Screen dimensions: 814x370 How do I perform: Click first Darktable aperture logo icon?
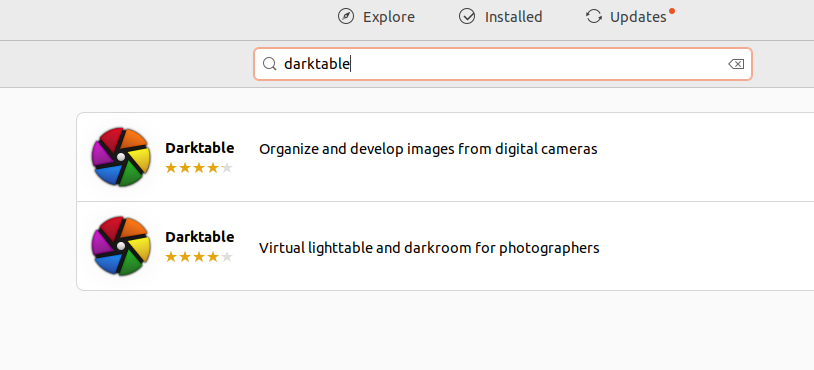(x=121, y=157)
